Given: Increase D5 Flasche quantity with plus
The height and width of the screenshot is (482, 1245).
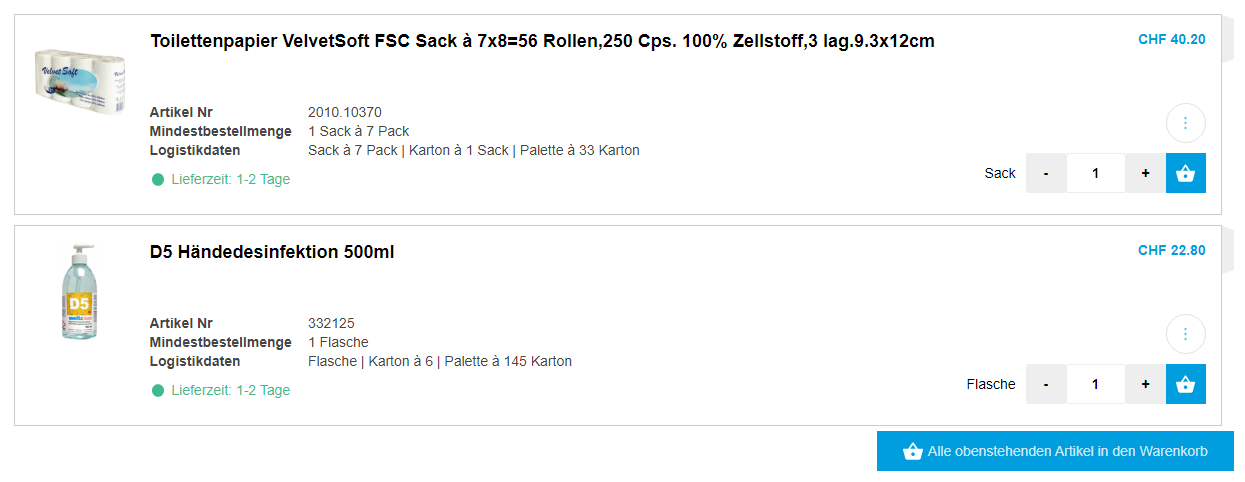Looking at the screenshot, I should pos(1145,384).
